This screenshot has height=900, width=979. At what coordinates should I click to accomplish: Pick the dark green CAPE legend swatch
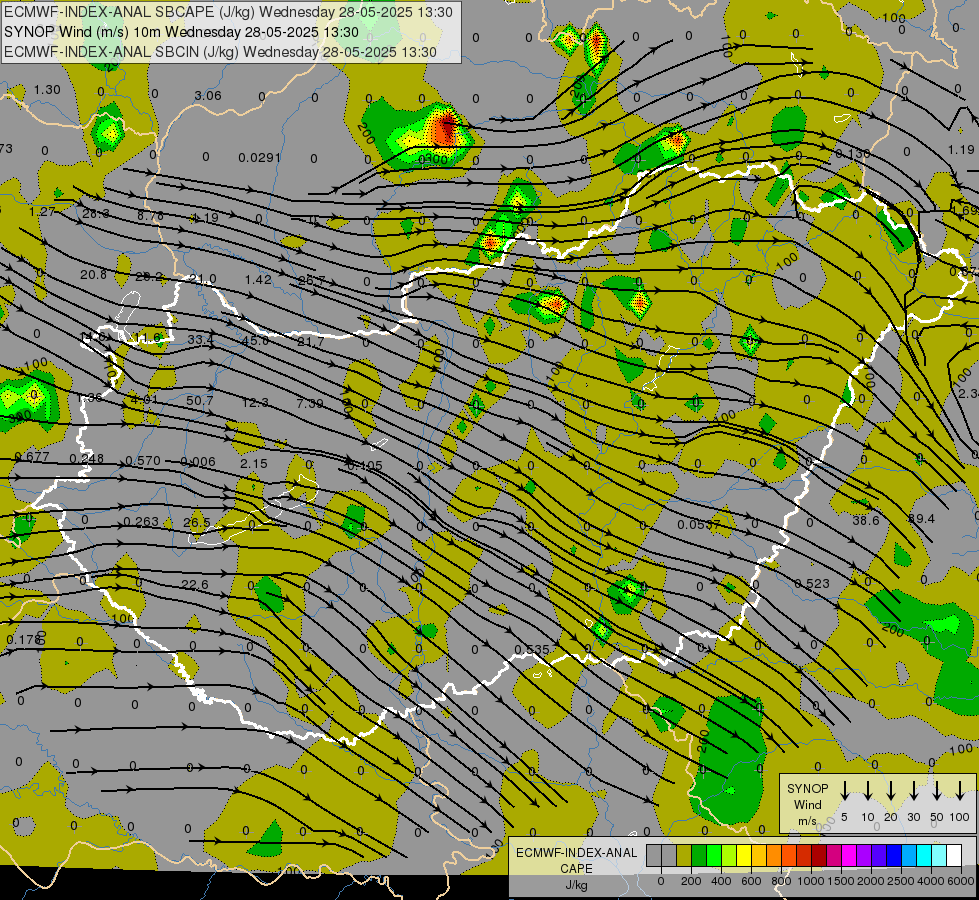point(699,856)
